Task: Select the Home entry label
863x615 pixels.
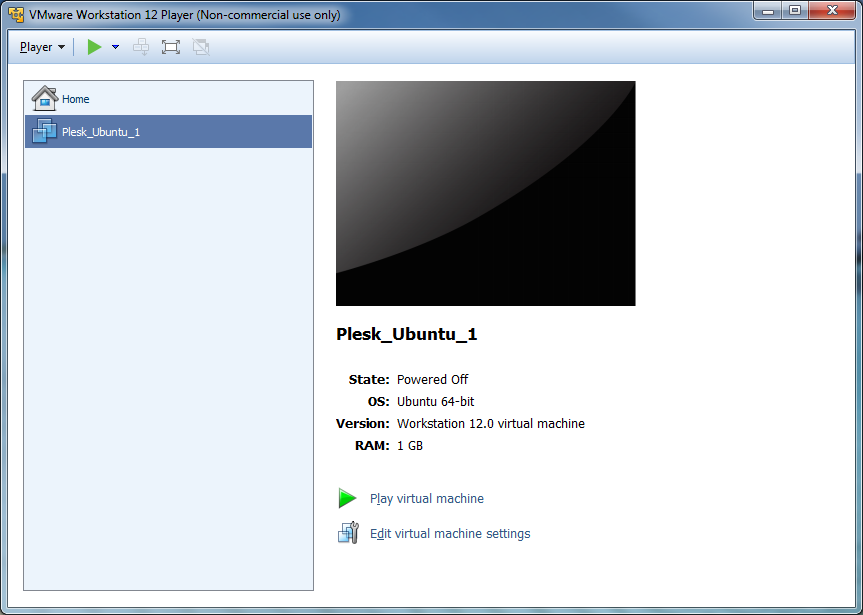Action: [76, 99]
